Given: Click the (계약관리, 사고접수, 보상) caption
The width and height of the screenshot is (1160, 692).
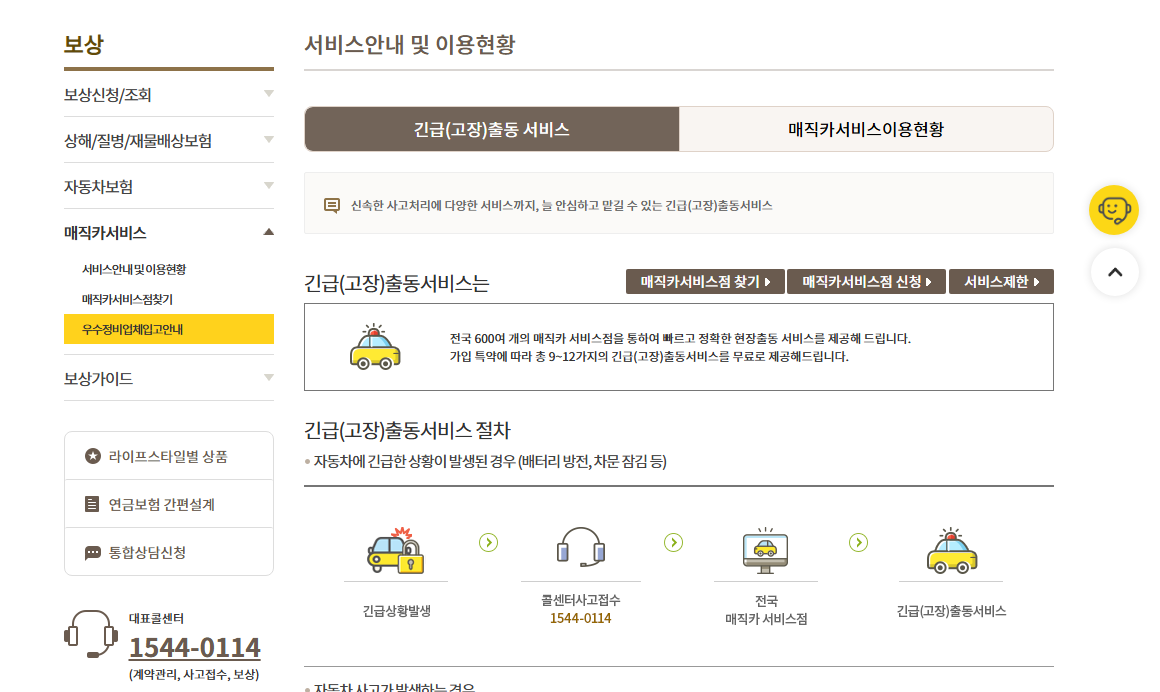Looking at the screenshot, I should (x=194, y=674).
